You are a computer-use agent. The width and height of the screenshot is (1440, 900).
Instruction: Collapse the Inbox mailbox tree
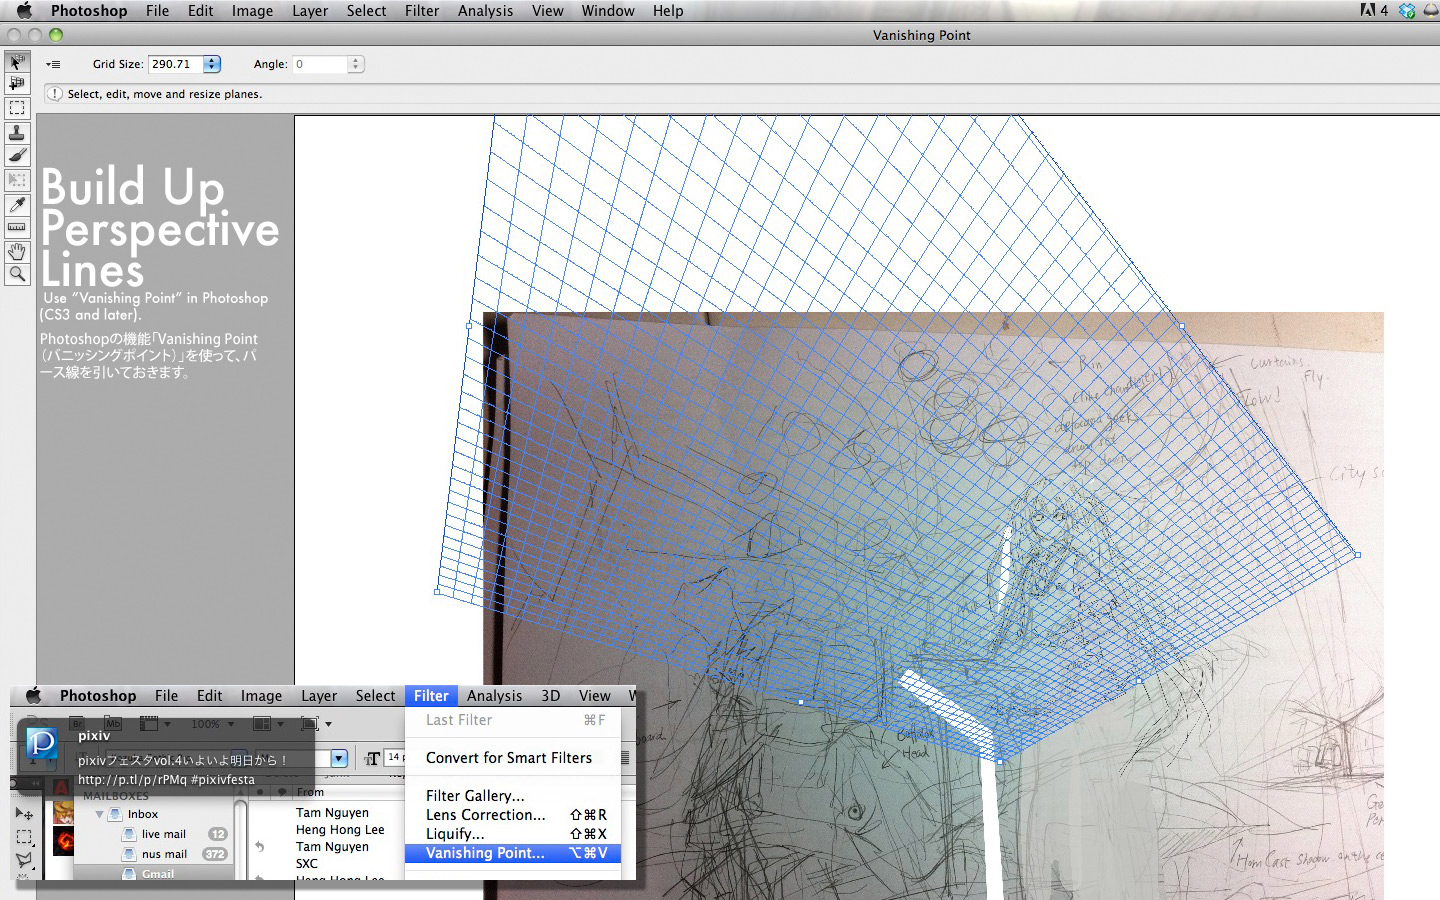[100, 814]
